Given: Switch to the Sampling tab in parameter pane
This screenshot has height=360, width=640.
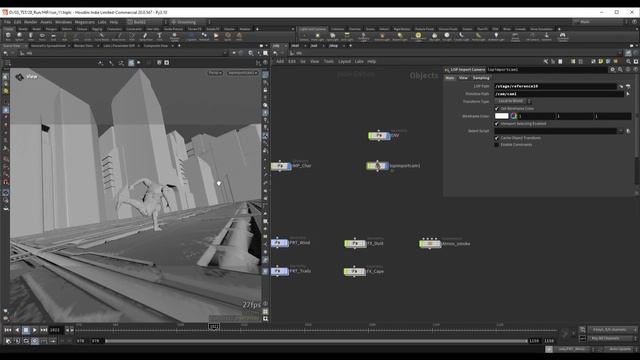Looking at the screenshot, I should [481, 78].
